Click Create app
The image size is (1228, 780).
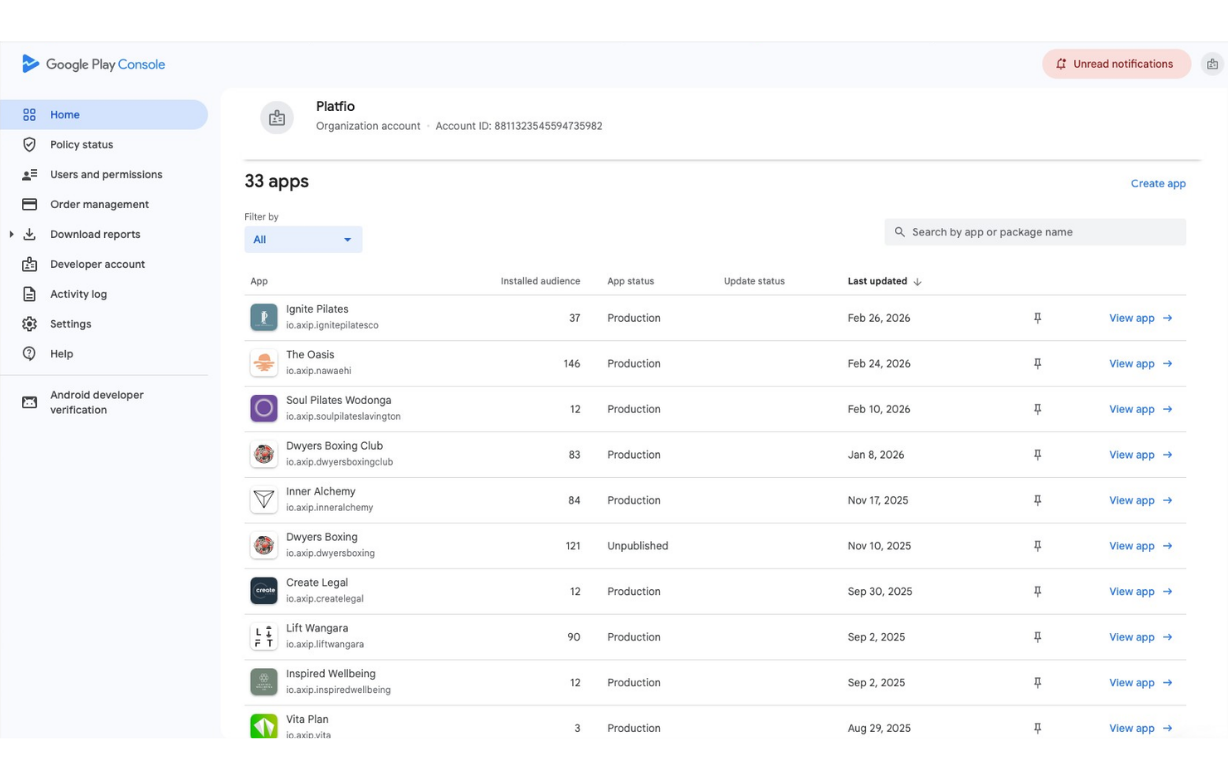[1158, 183]
